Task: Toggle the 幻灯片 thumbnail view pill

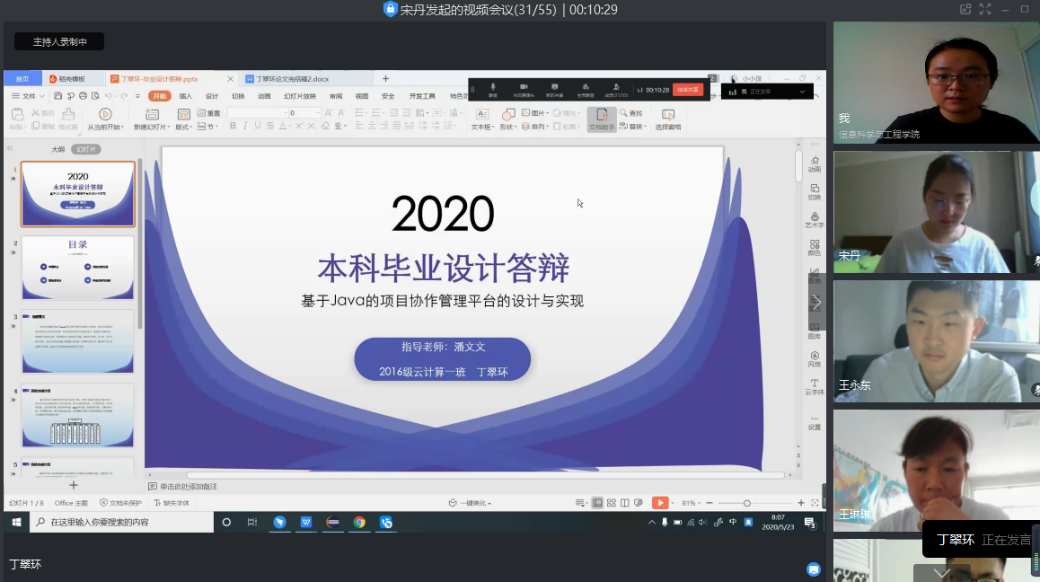Action: pos(87,149)
